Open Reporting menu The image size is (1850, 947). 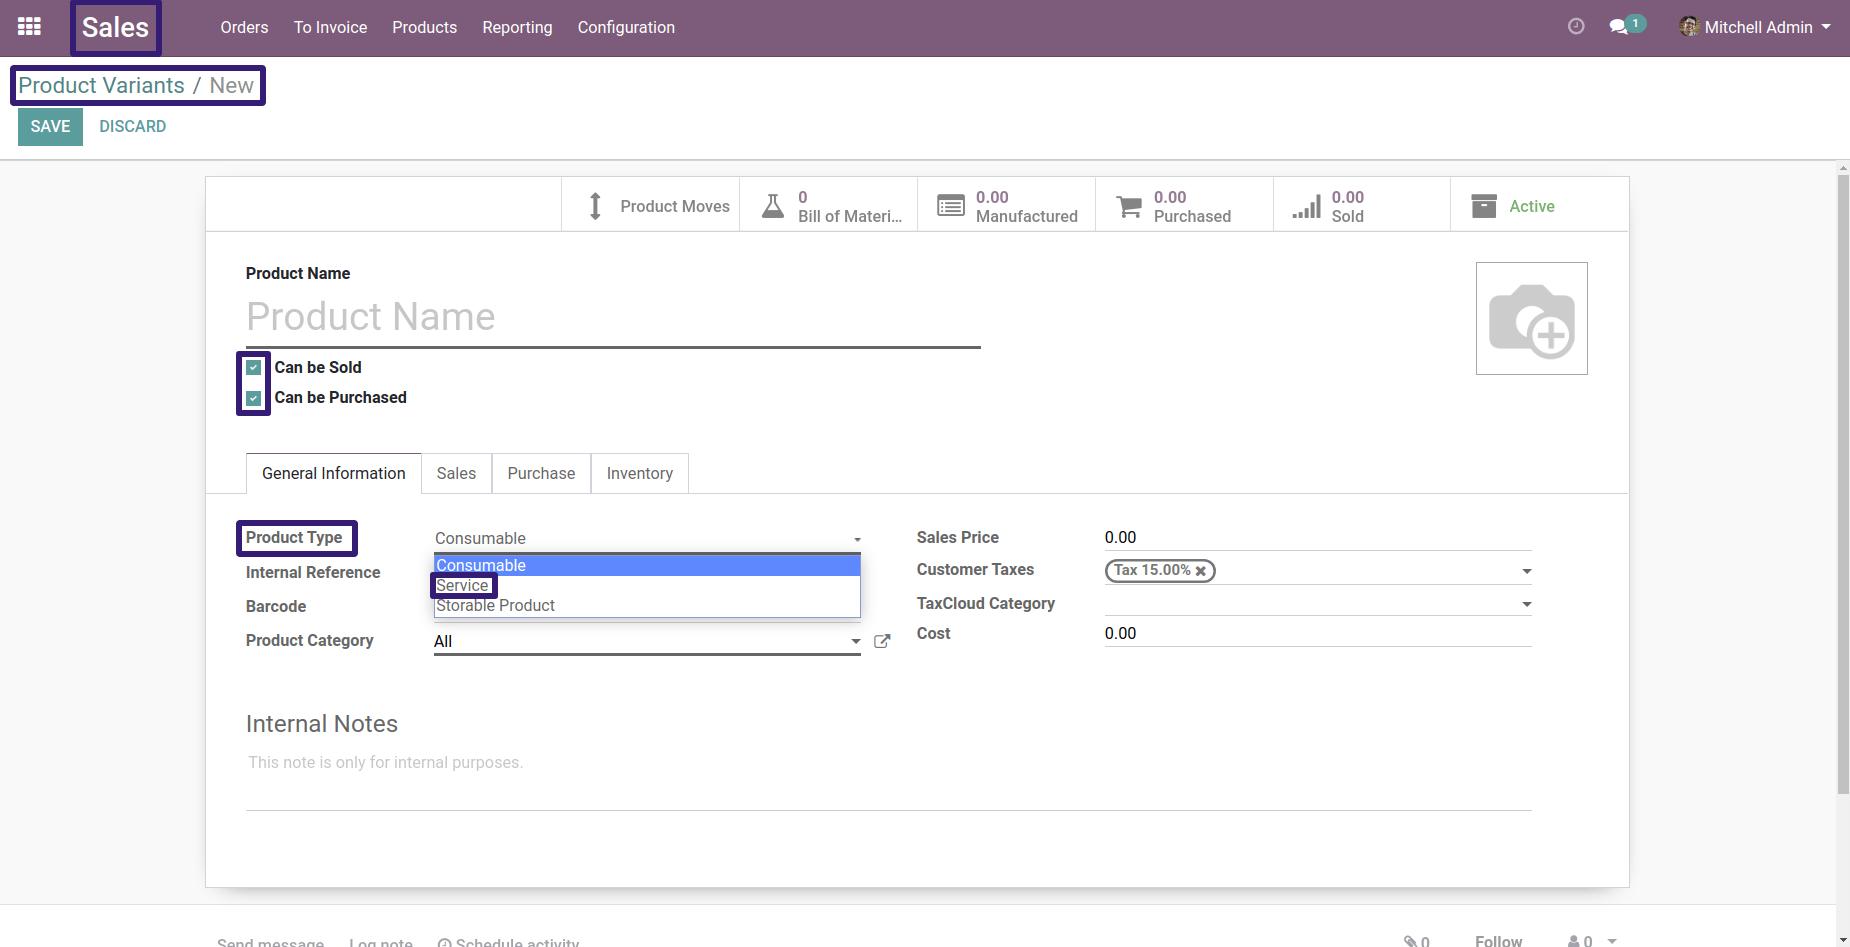point(517,27)
